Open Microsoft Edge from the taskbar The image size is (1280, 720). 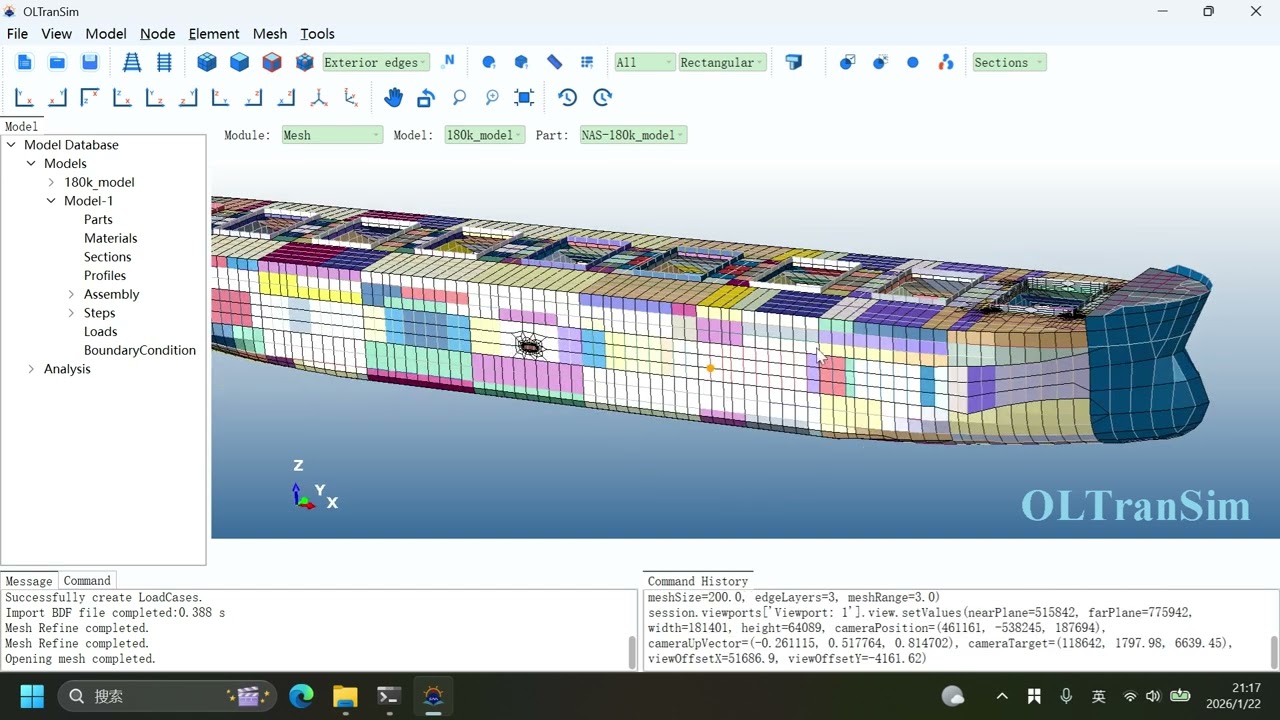pyautogui.click(x=301, y=696)
